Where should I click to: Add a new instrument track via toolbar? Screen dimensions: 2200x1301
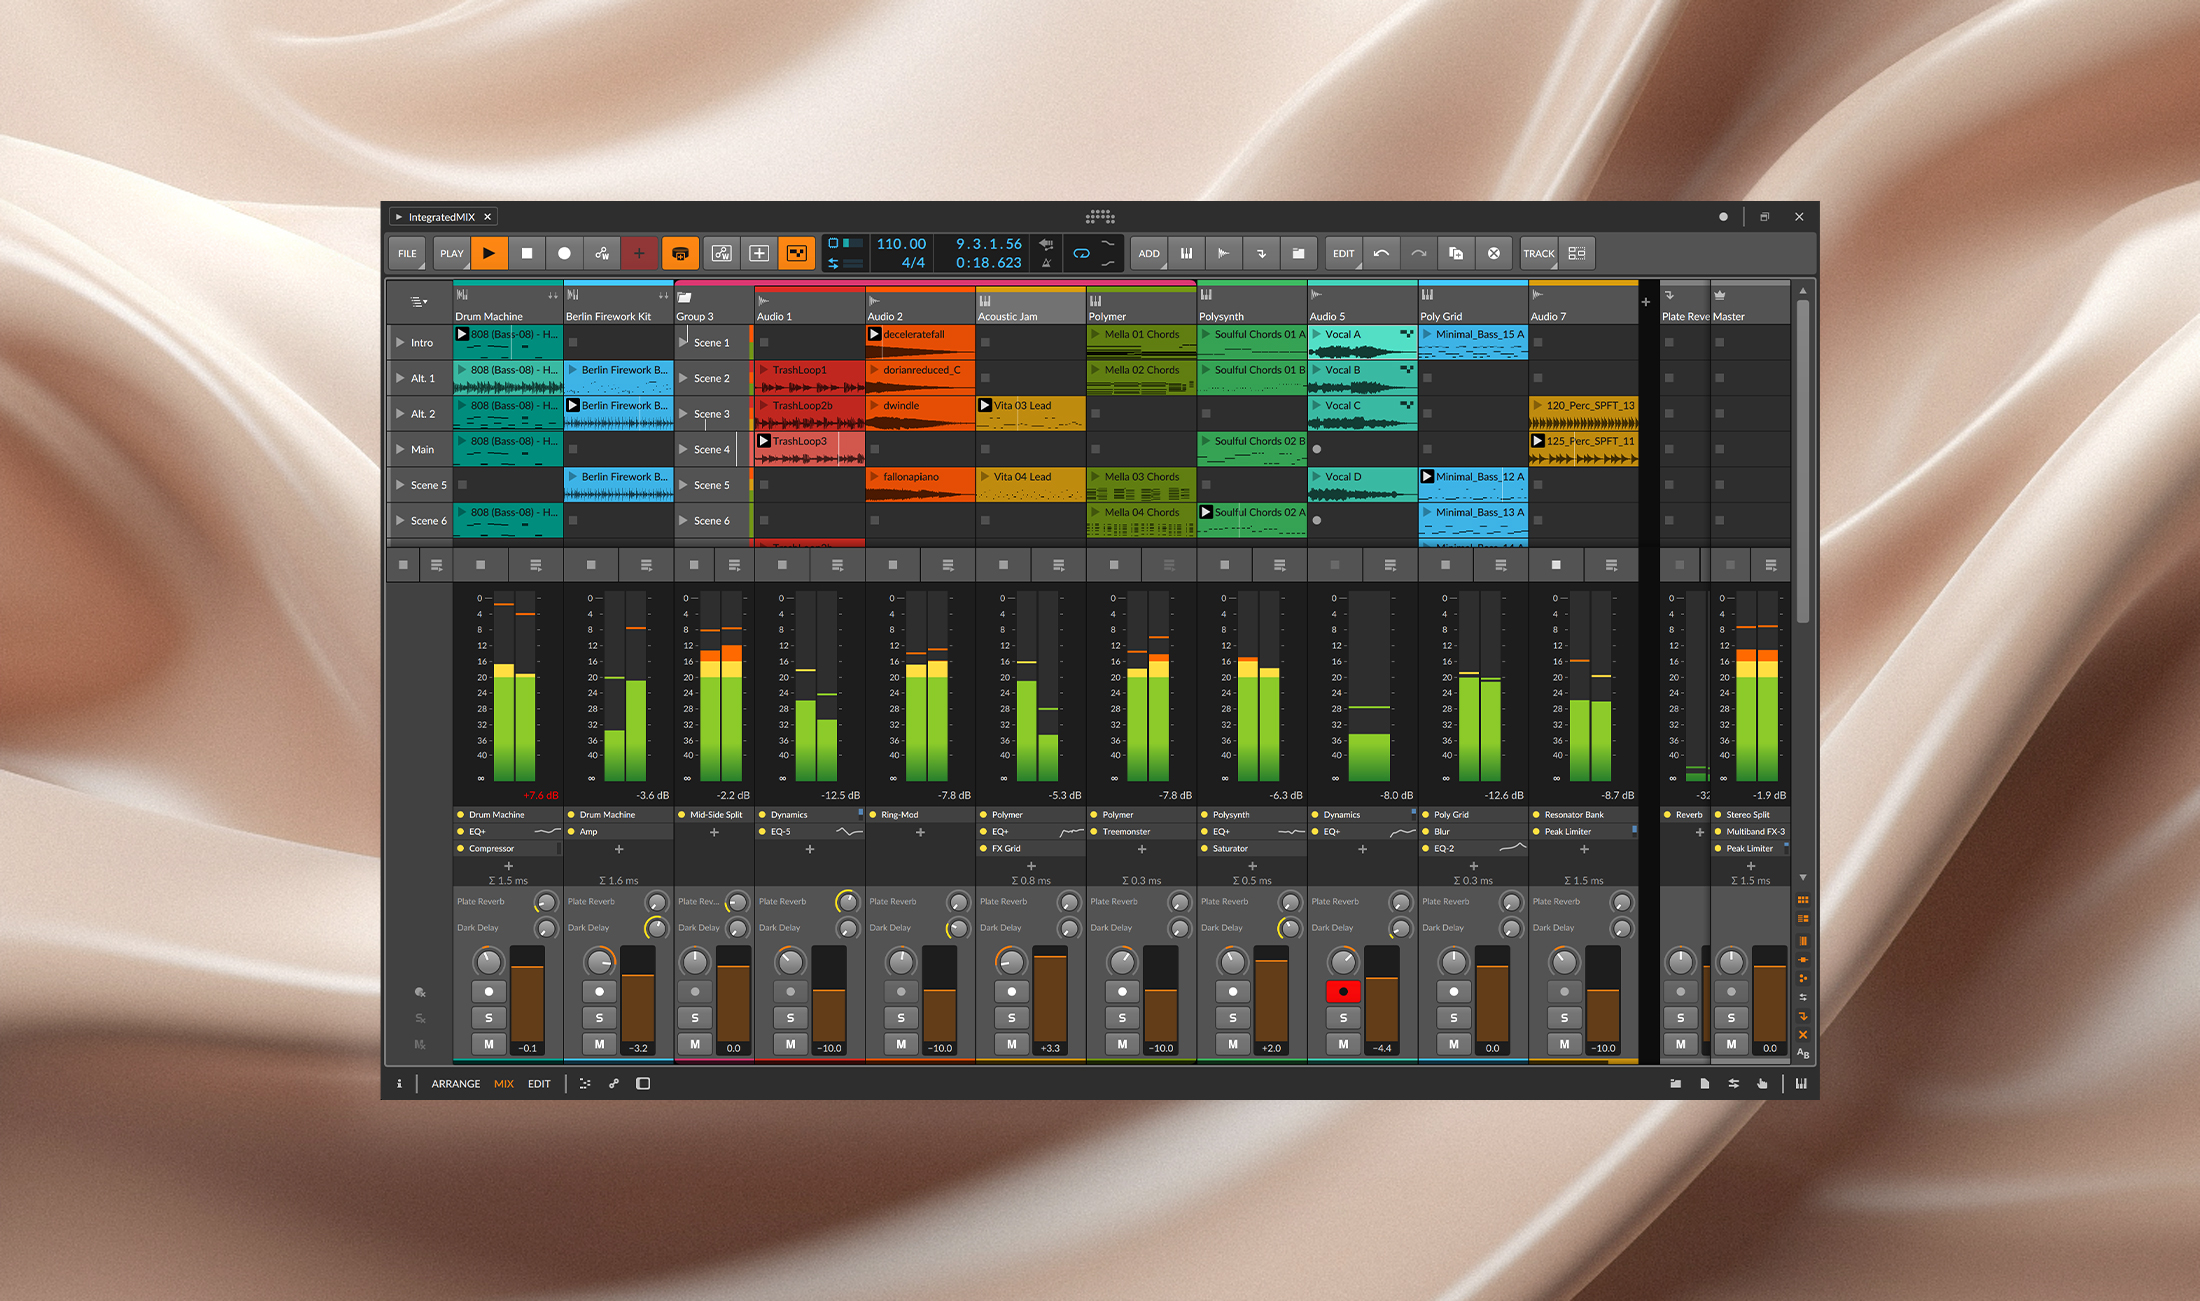click(1186, 254)
